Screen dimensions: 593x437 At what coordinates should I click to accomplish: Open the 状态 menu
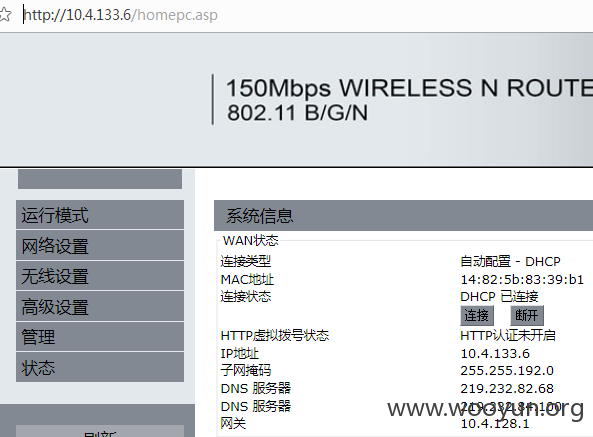point(100,367)
